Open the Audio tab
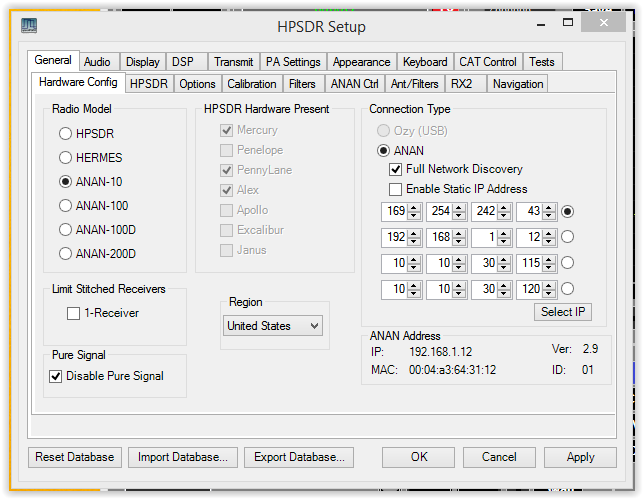The height and width of the screenshot is (499, 643). [x=97, y=62]
